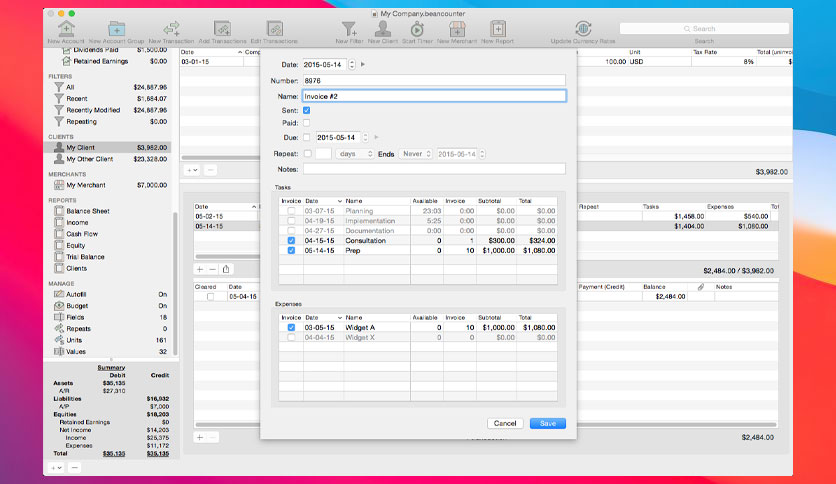Click the New Report toolbar icon

click(x=497, y=29)
